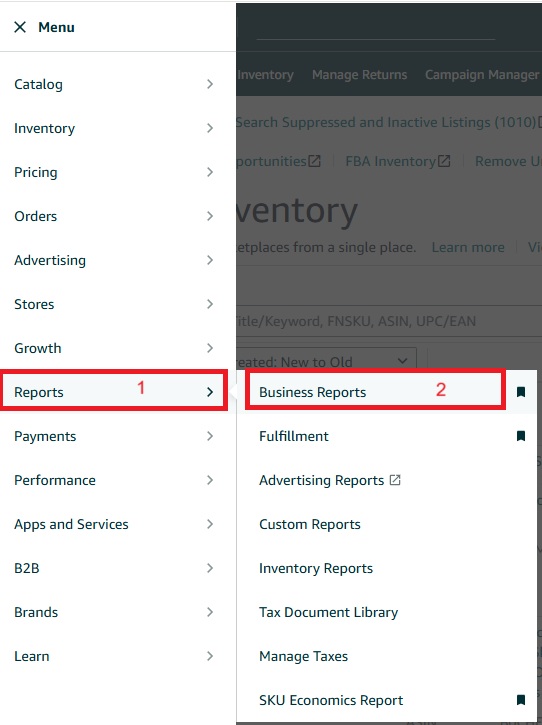Click external link icon next to FBA Inventory
This screenshot has height=725, width=542.
tap(444, 161)
